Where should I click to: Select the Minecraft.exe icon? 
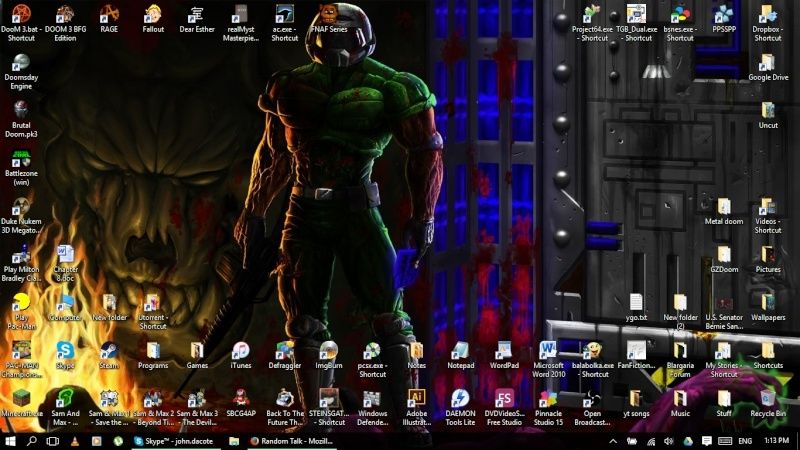(21, 398)
